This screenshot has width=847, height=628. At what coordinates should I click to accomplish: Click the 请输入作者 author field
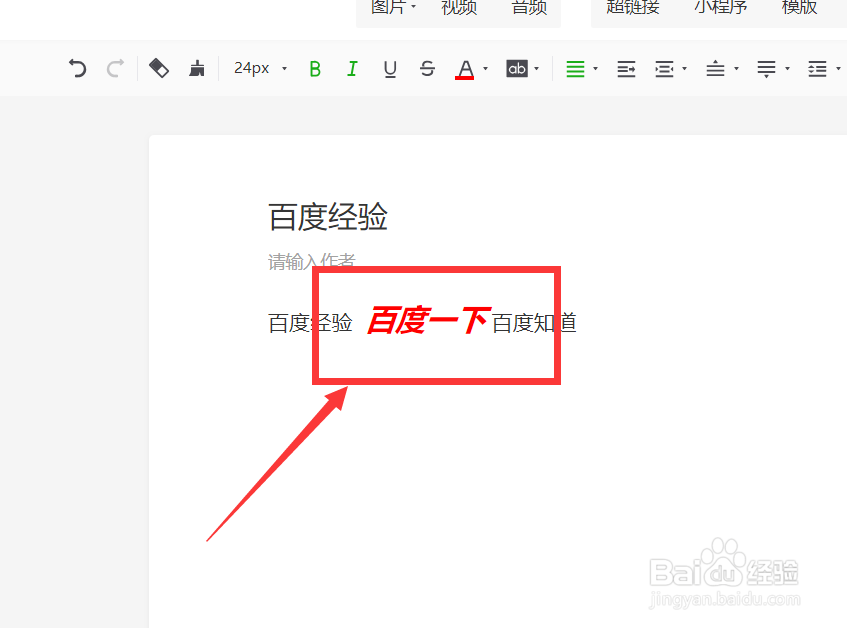(x=312, y=261)
